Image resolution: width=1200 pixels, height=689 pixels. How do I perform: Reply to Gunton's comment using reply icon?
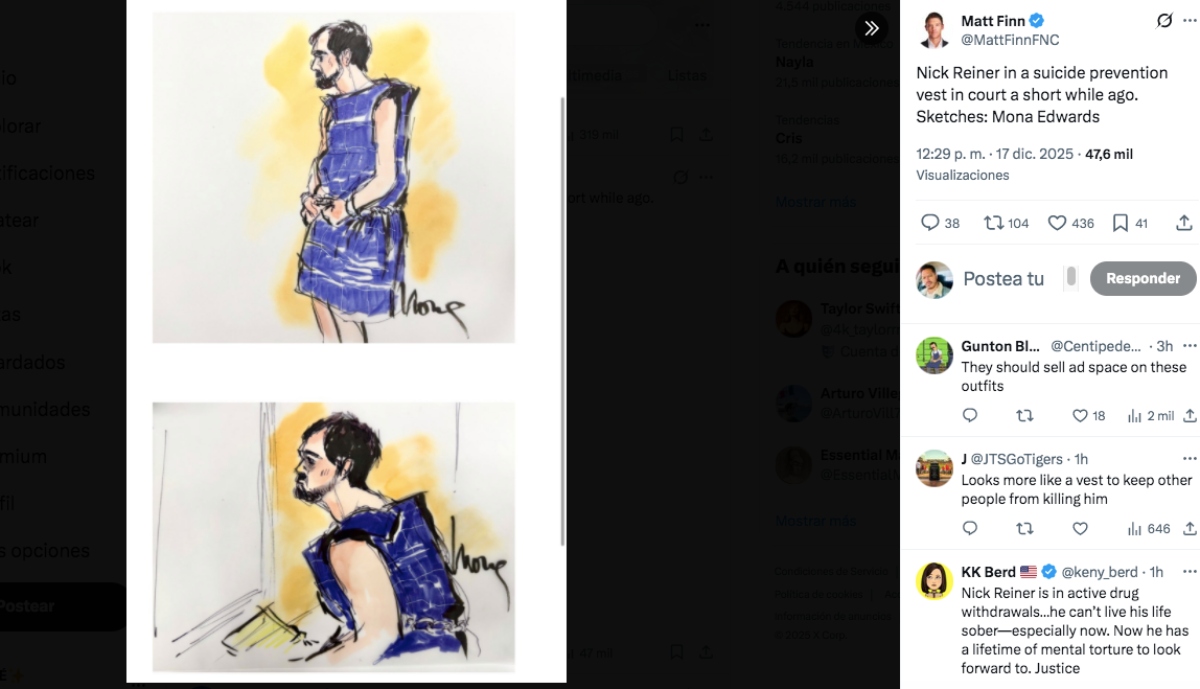969,416
